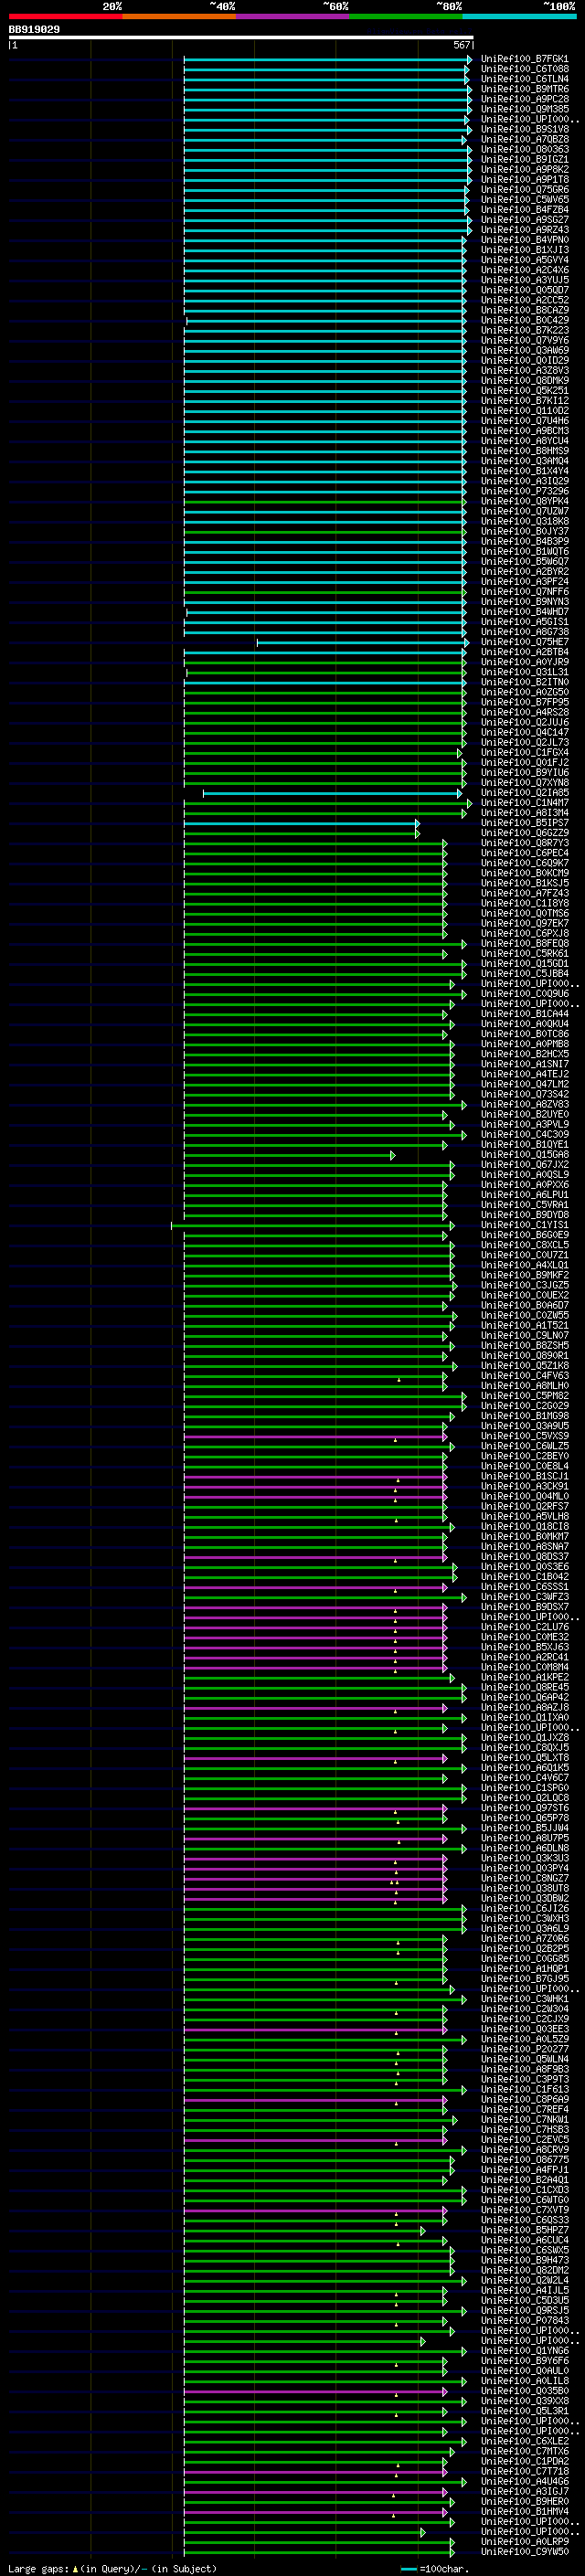
Task: Select hit UniRef100_C5JBB4
Action: click(x=524, y=974)
